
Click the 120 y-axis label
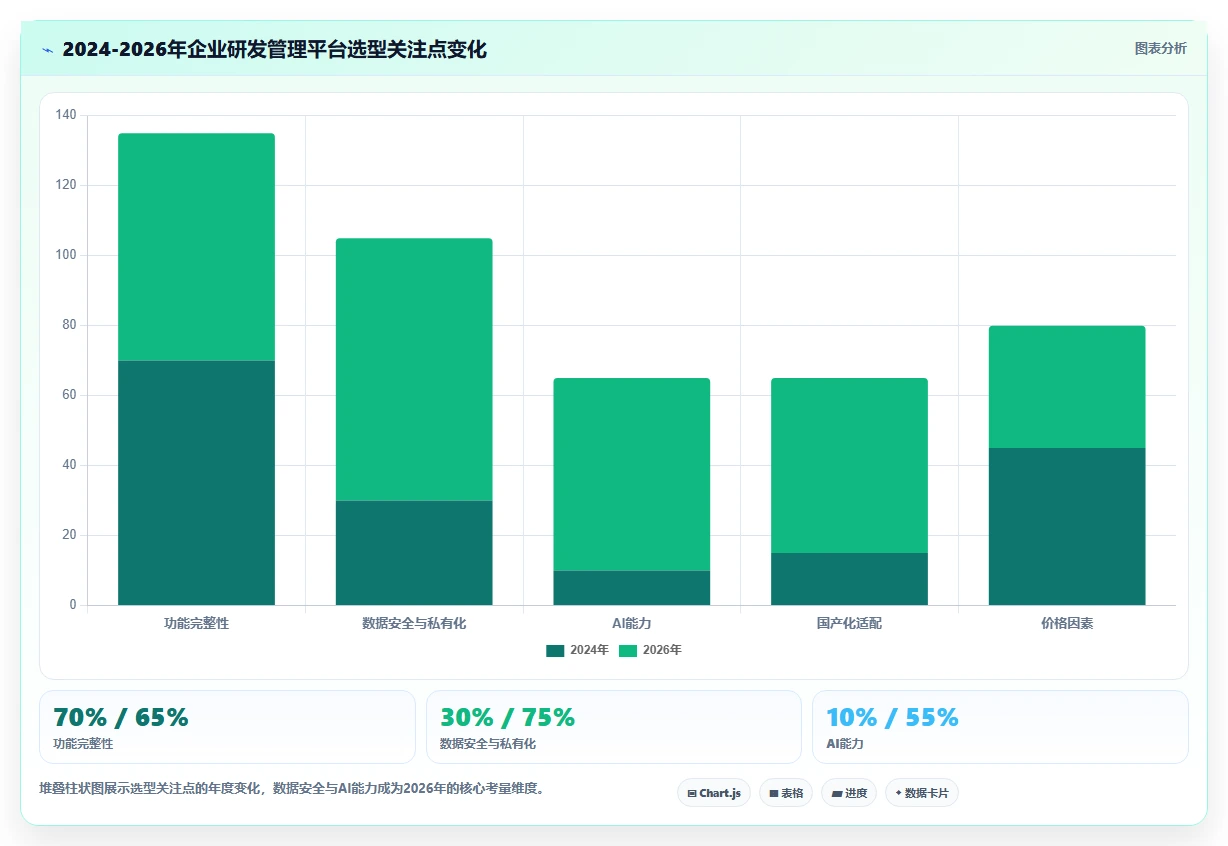66,185
